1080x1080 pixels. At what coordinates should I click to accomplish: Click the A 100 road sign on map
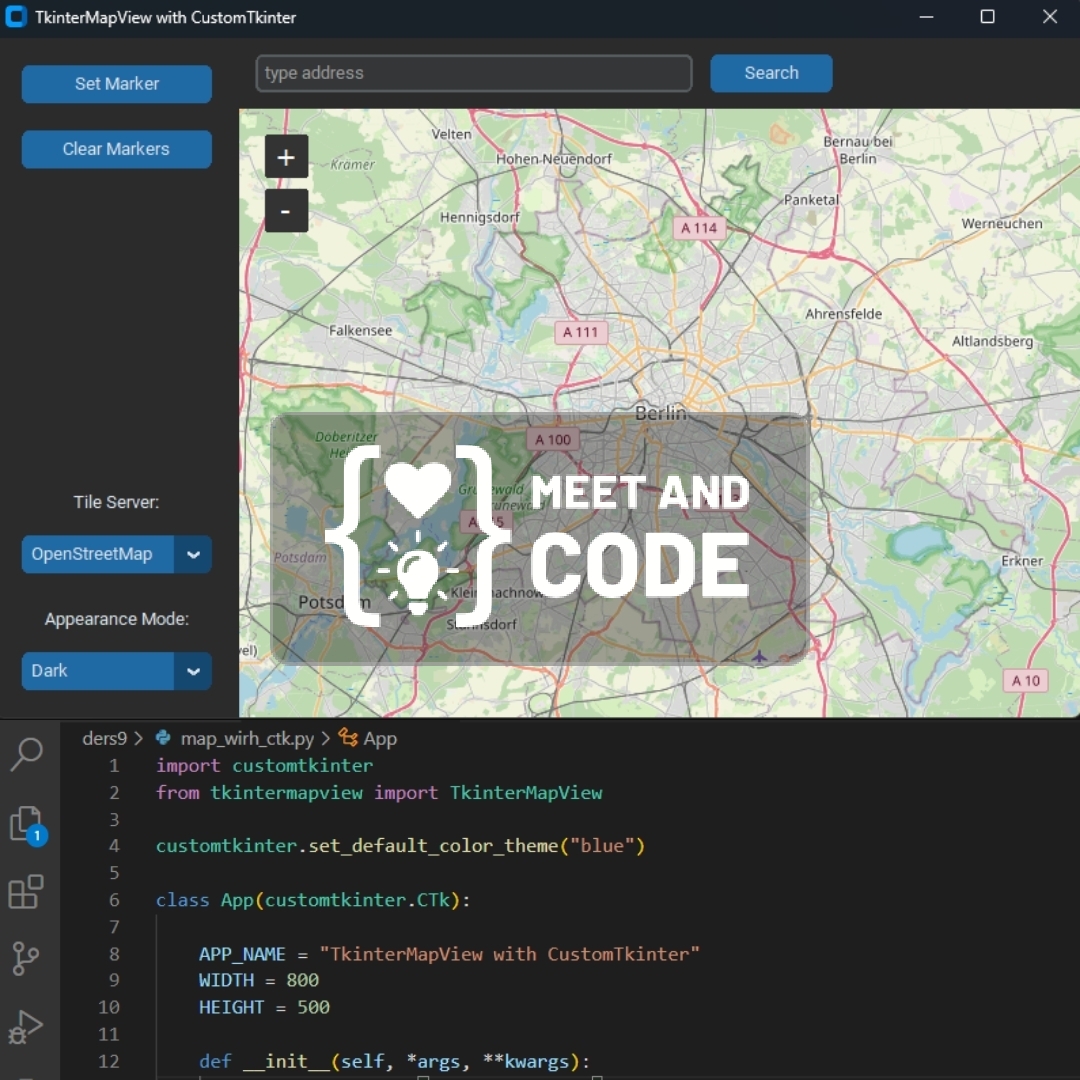click(553, 439)
